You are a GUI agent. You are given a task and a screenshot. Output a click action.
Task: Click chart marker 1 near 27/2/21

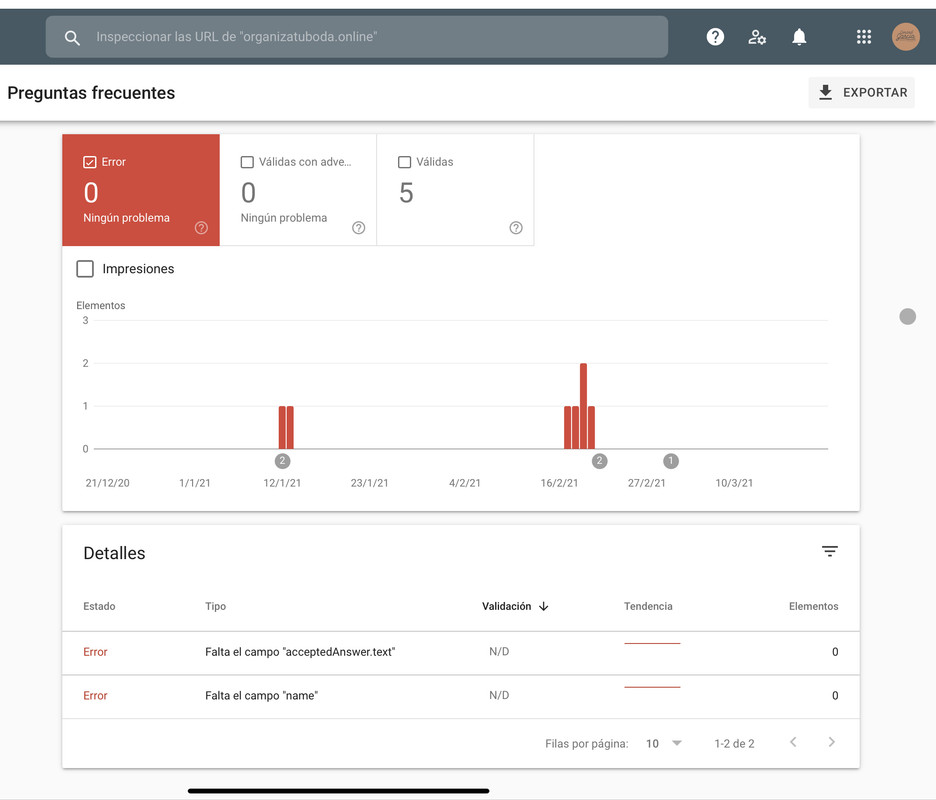[x=670, y=461]
